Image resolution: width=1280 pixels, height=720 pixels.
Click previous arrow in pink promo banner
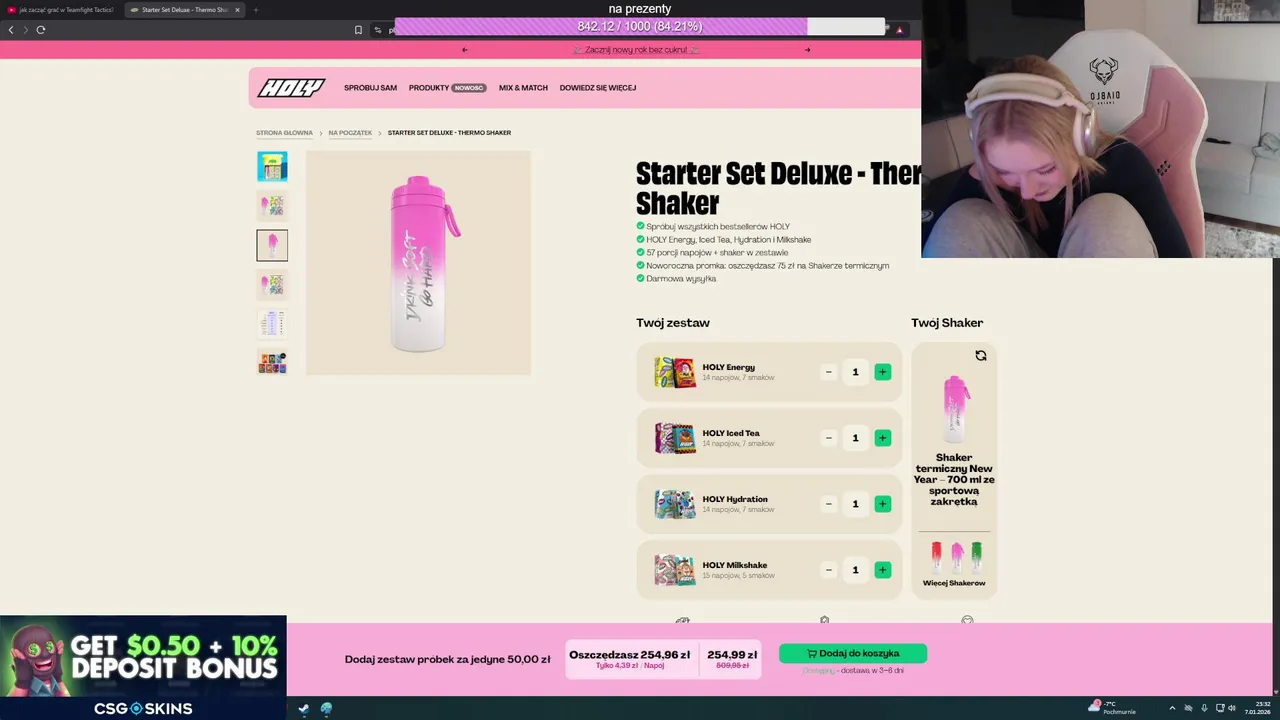[464, 50]
